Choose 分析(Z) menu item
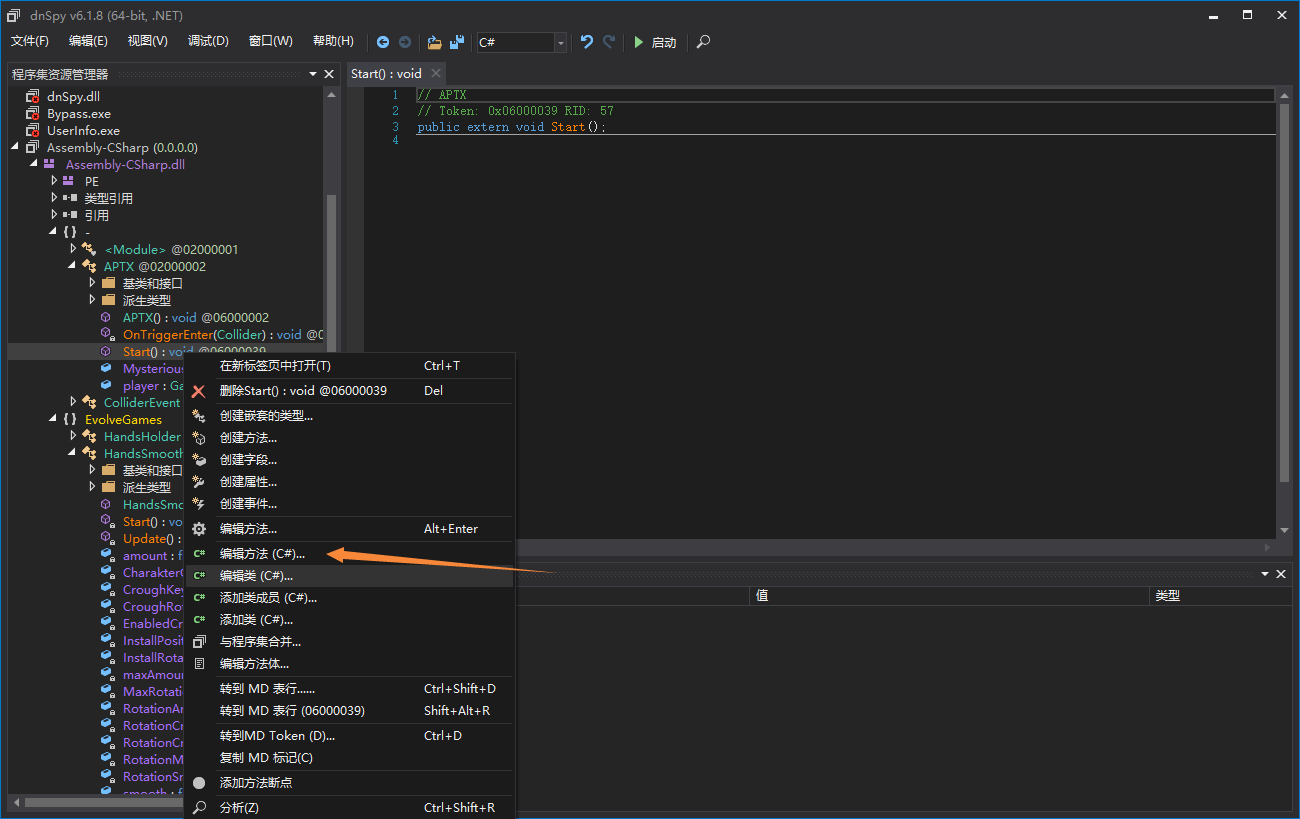The image size is (1300, 819). click(351, 808)
